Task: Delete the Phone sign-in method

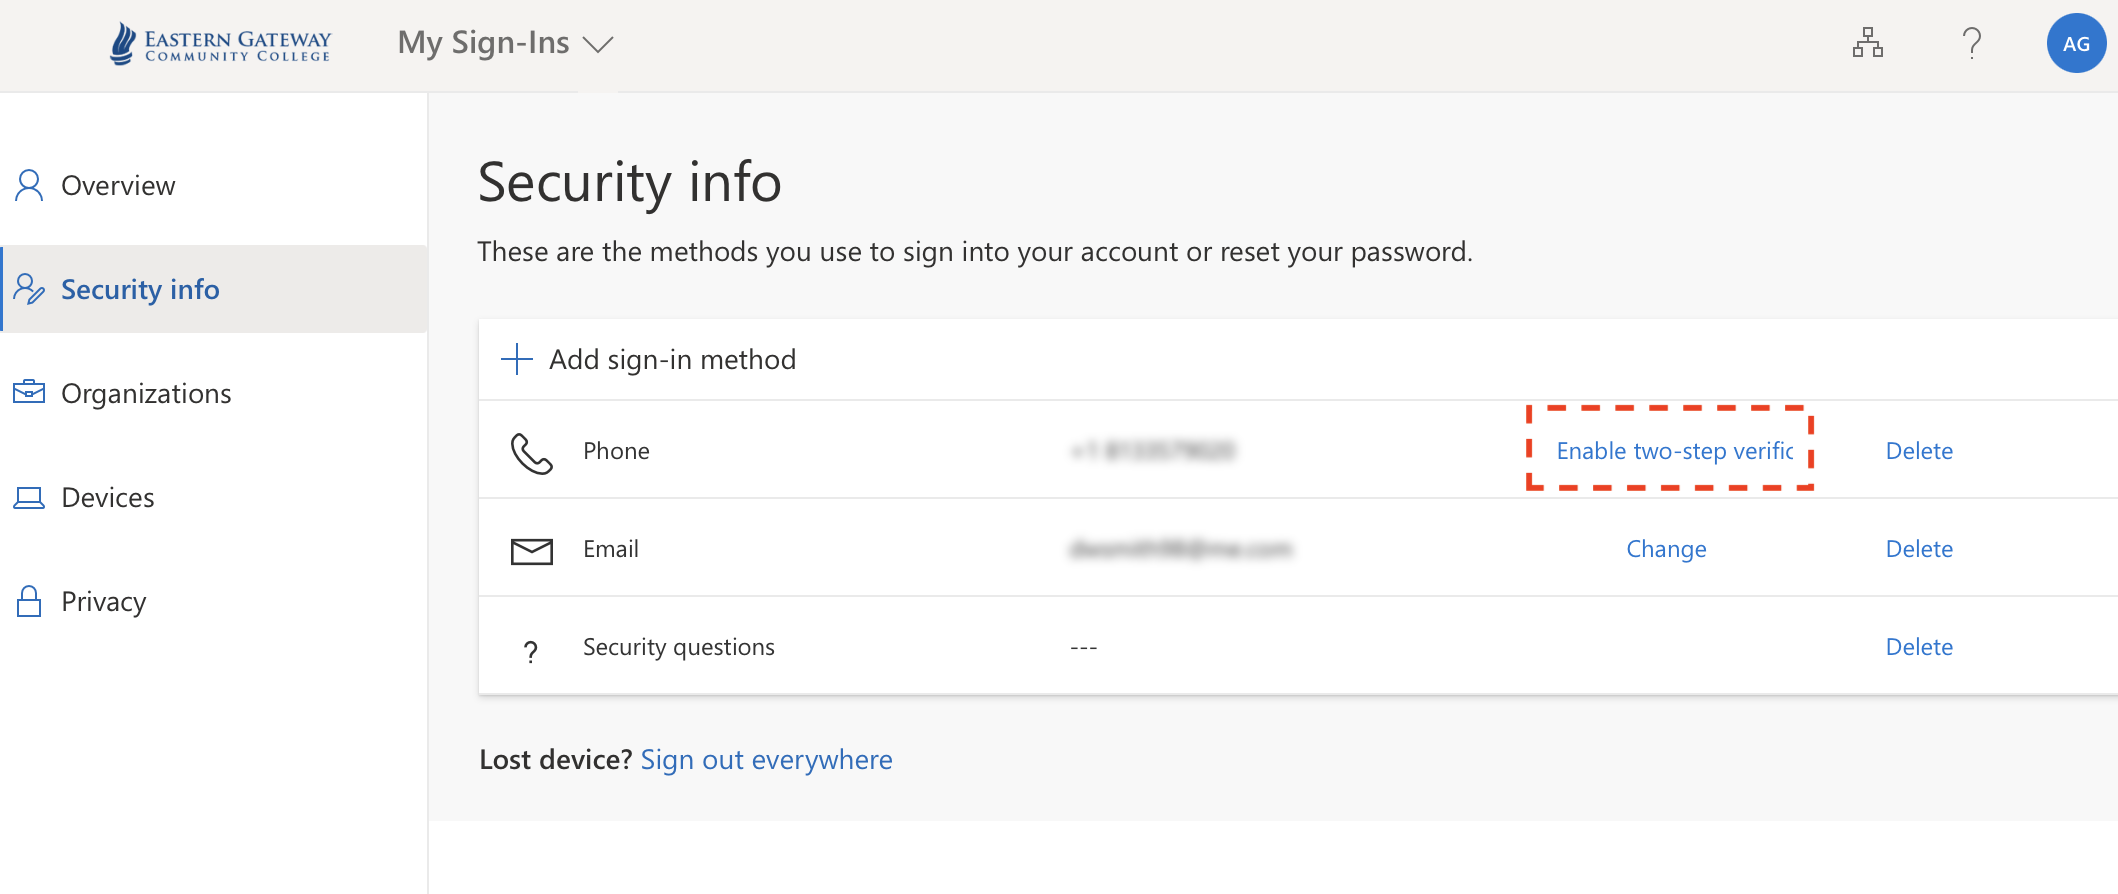Action: point(1919,451)
